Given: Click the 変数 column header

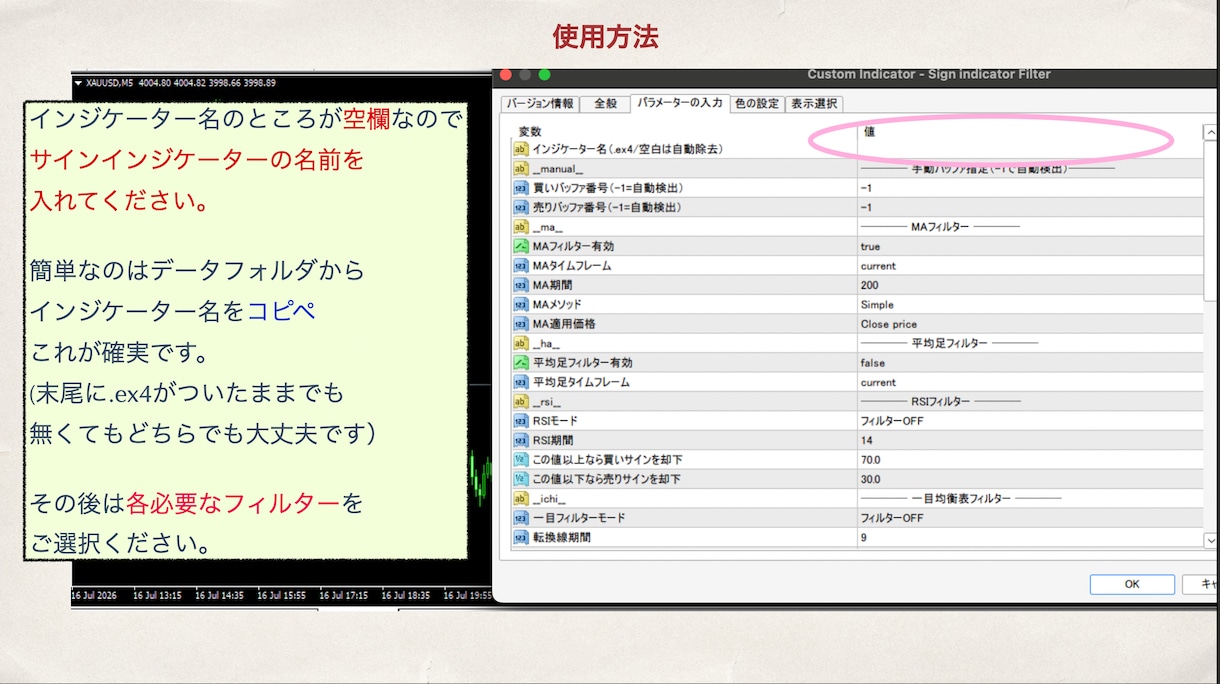Looking at the screenshot, I should 530,131.
